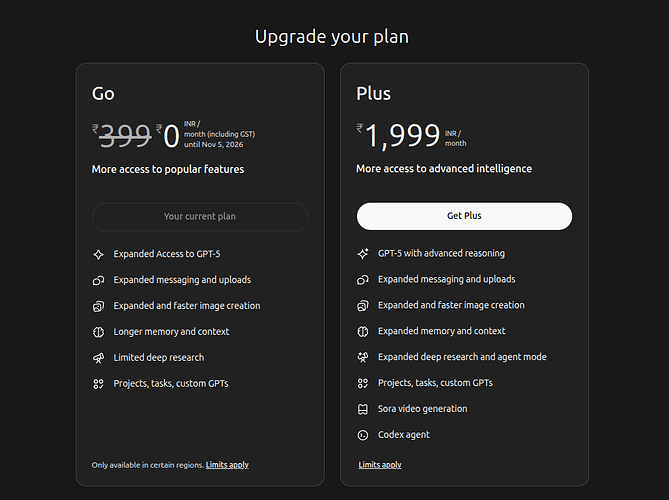
Task: Click the Sora video generation icon
Action: pos(363,409)
